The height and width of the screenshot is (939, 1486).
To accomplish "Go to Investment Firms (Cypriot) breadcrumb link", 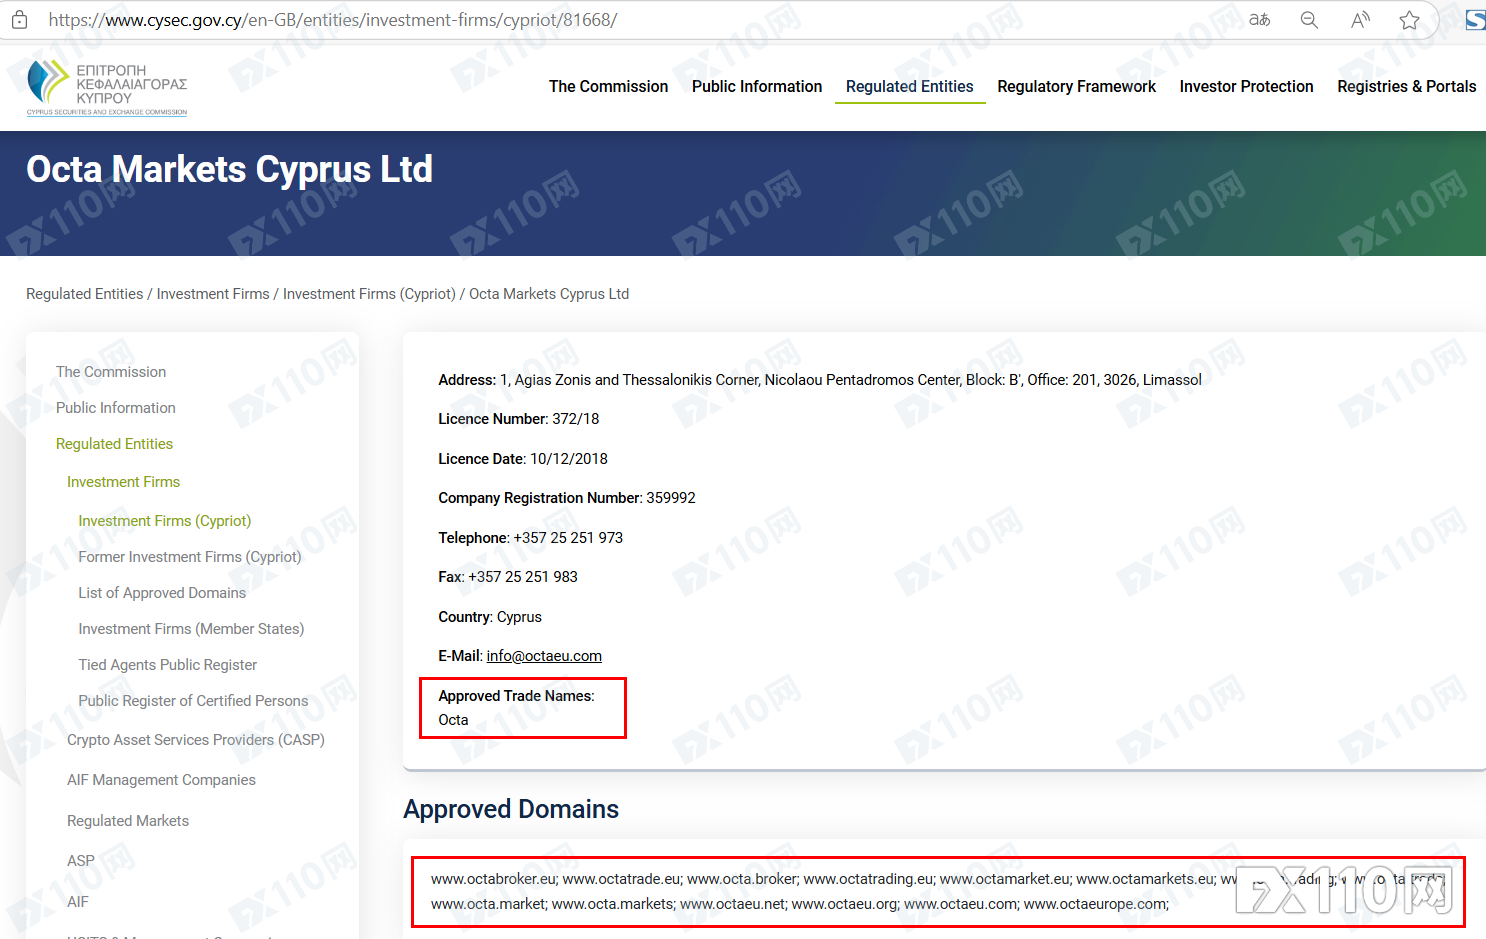I will [369, 294].
